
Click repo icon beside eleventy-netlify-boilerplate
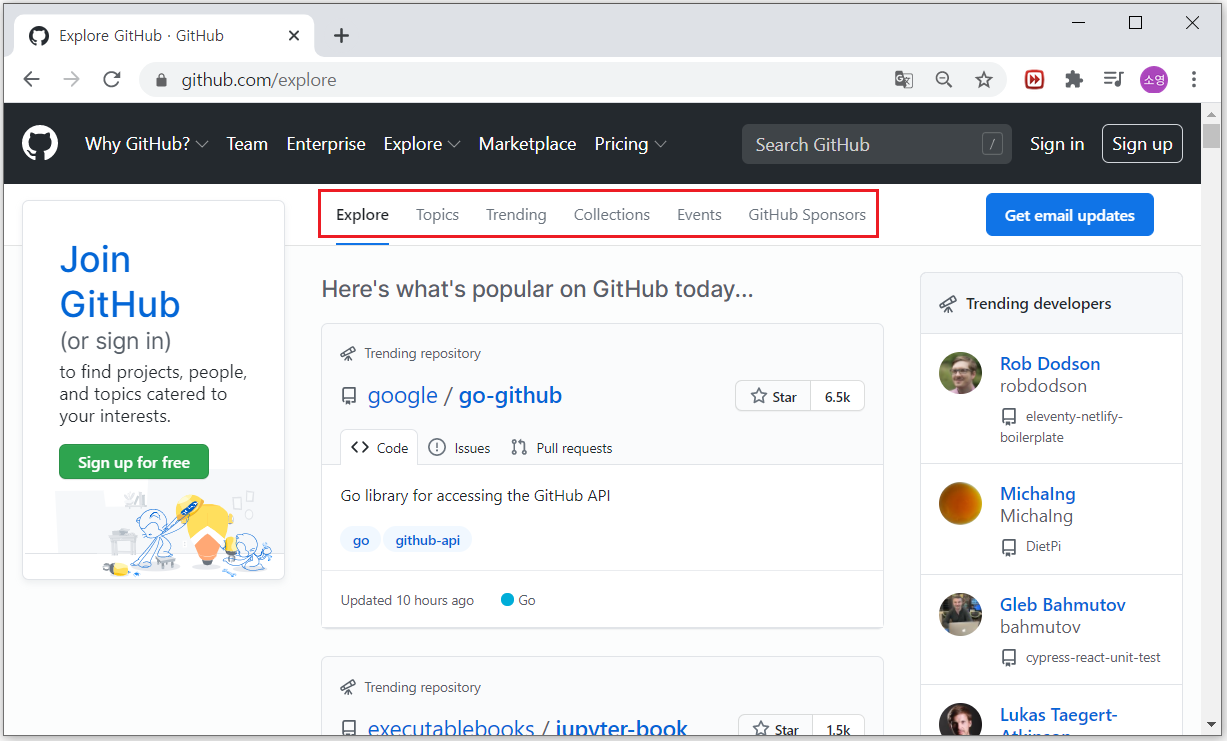pos(1009,416)
